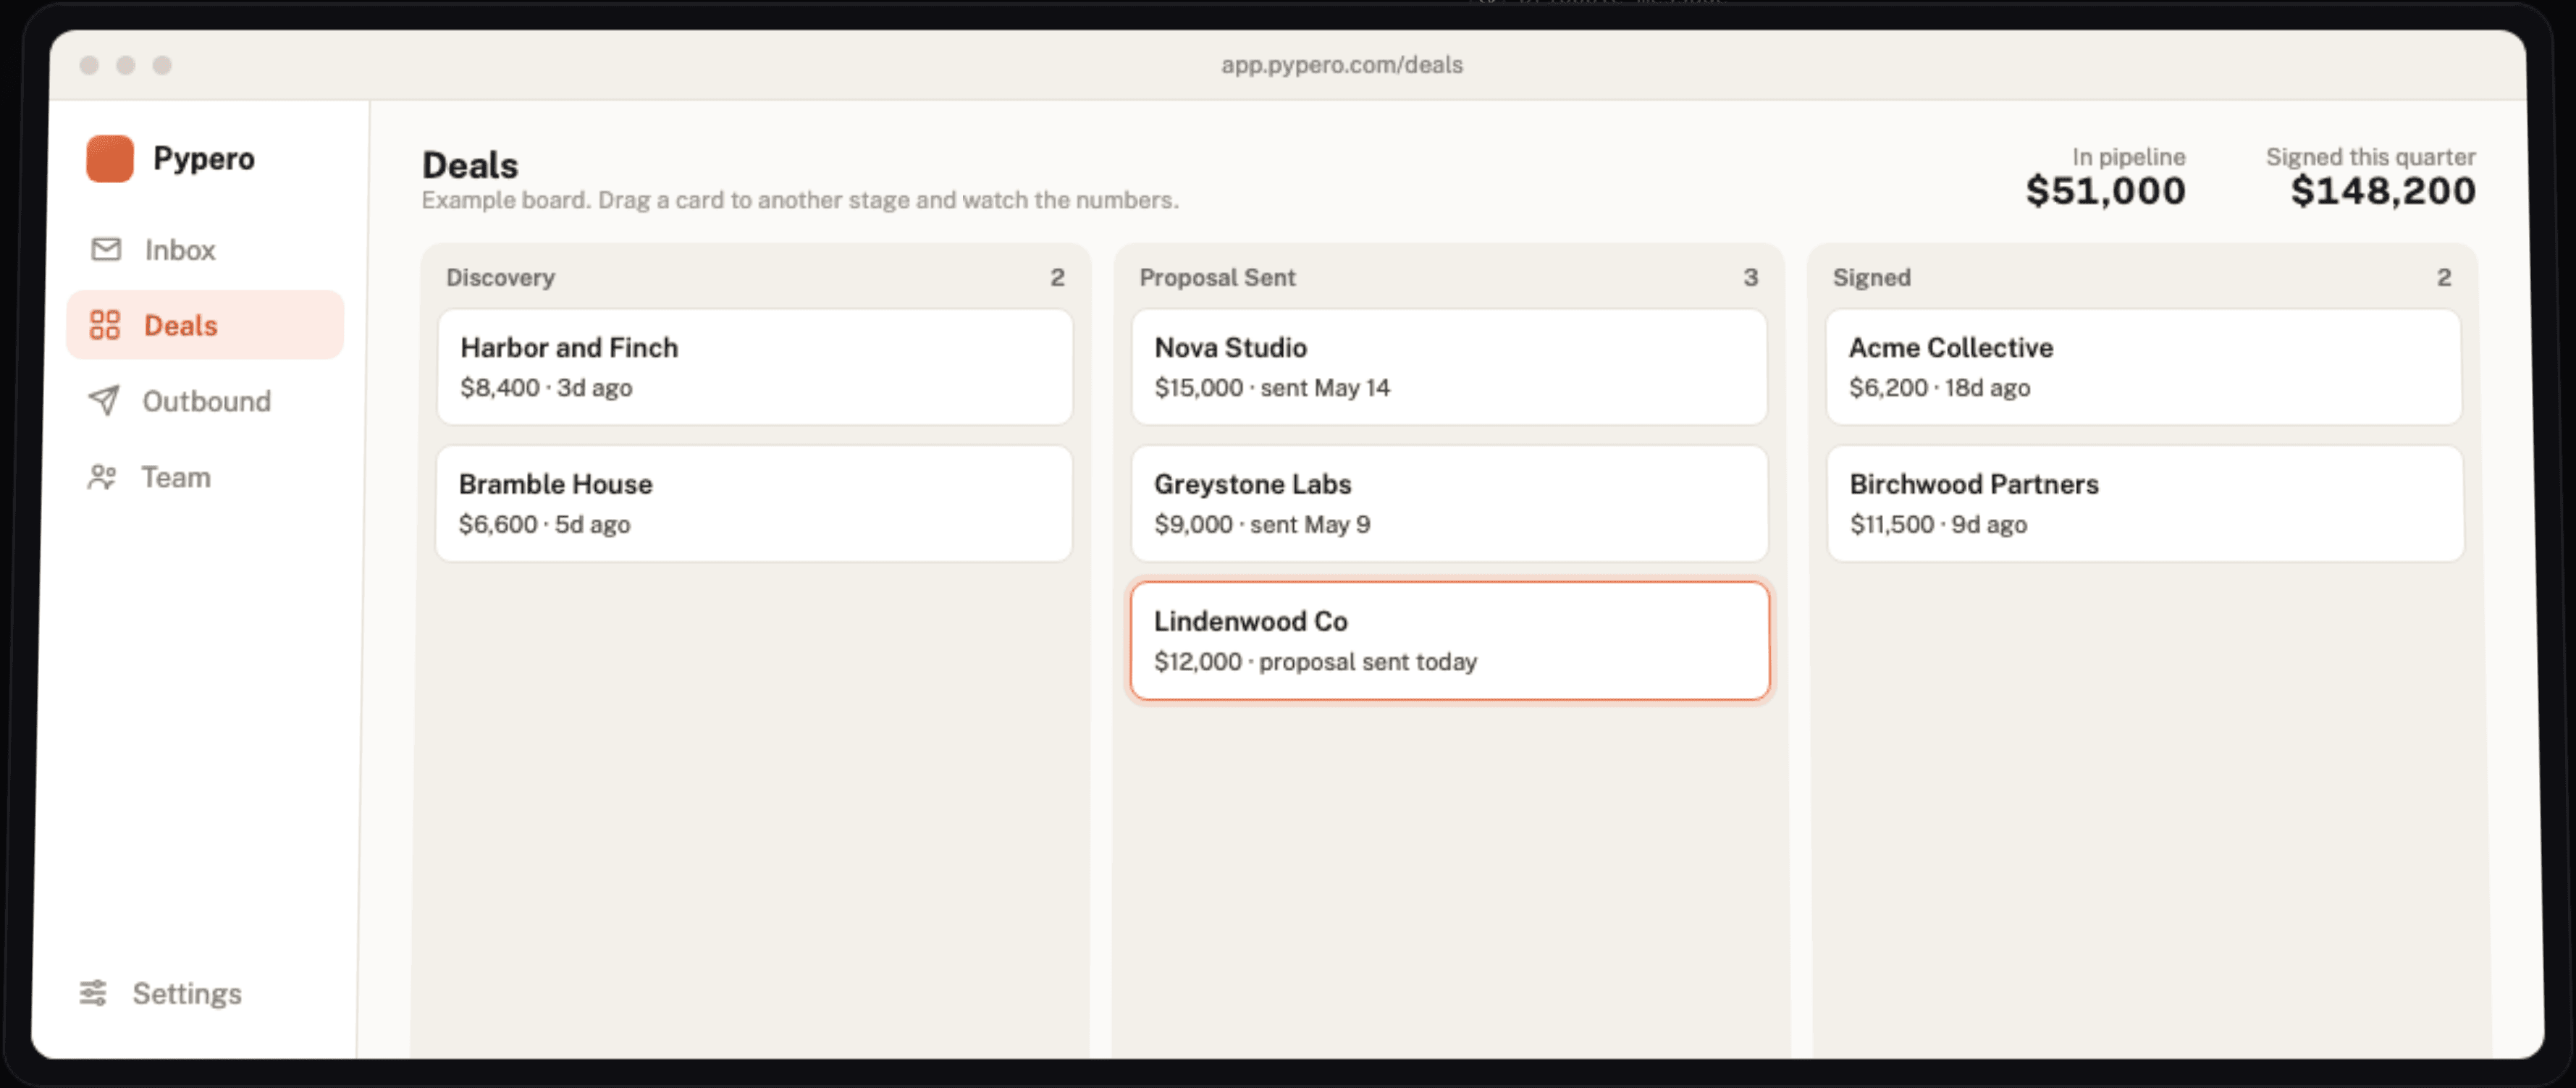2576x1088 pixels.
Task: Click the Proposal Sent count 3
Action: [1750, 277]
